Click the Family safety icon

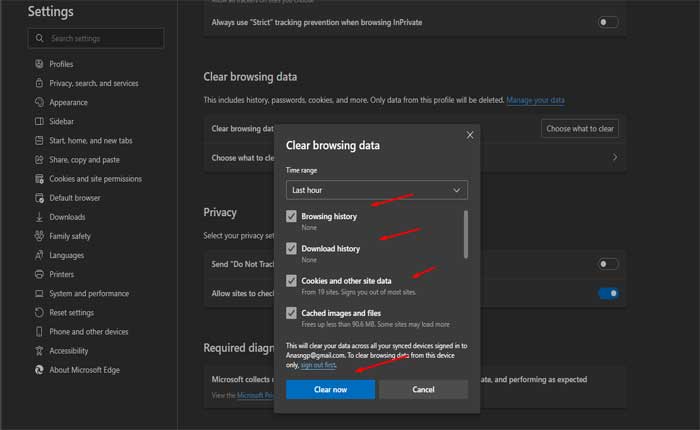pyautogui.click(x=38, y=236)
